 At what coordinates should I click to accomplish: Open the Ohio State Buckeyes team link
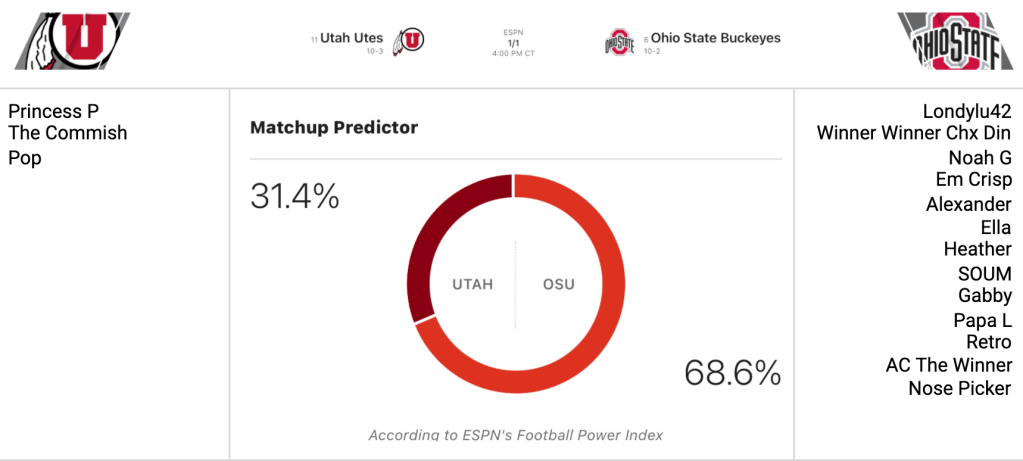[x=715, y=38]
